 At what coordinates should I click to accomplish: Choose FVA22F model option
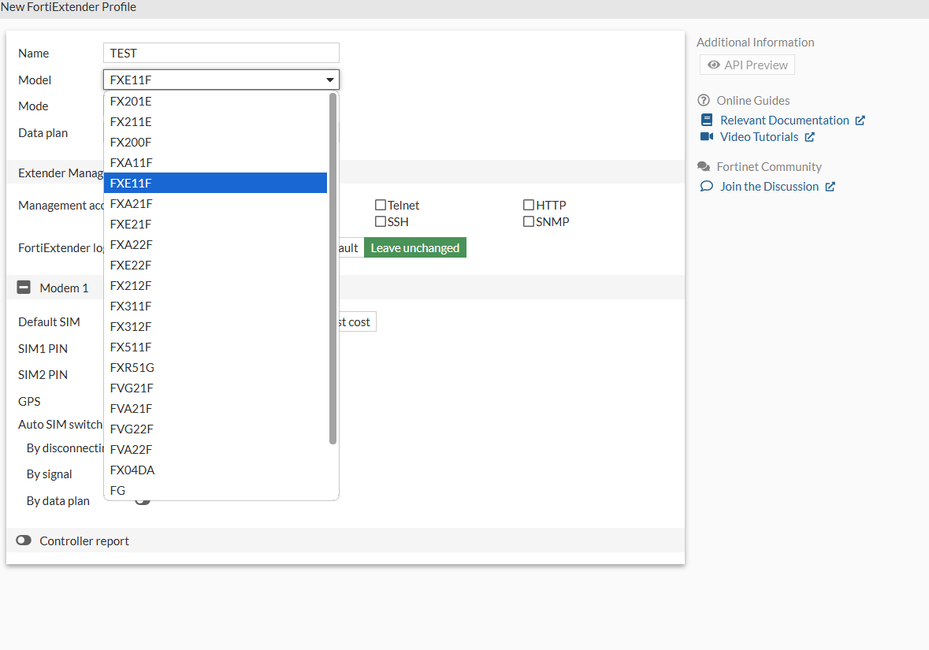coord(215,449)
